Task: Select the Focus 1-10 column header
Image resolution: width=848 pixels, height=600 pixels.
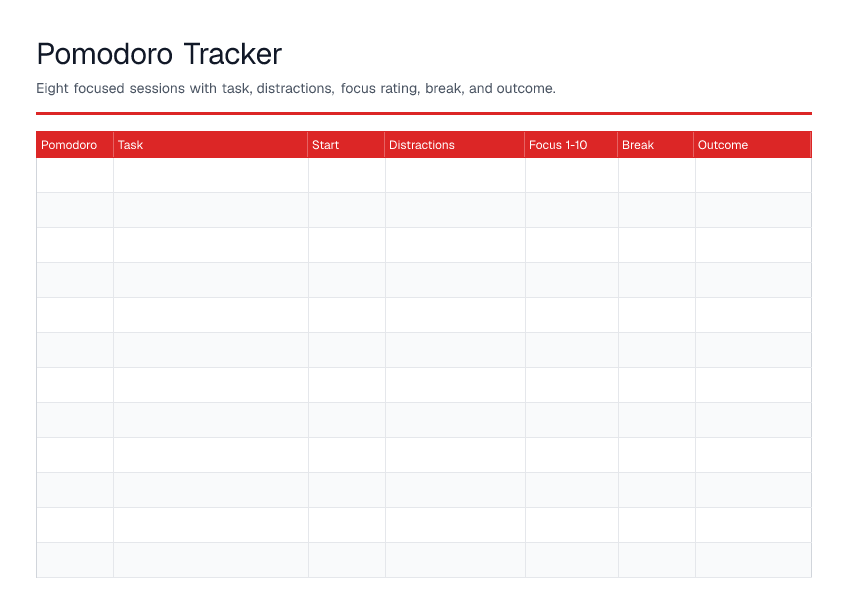Action: [x=571, y=145]
